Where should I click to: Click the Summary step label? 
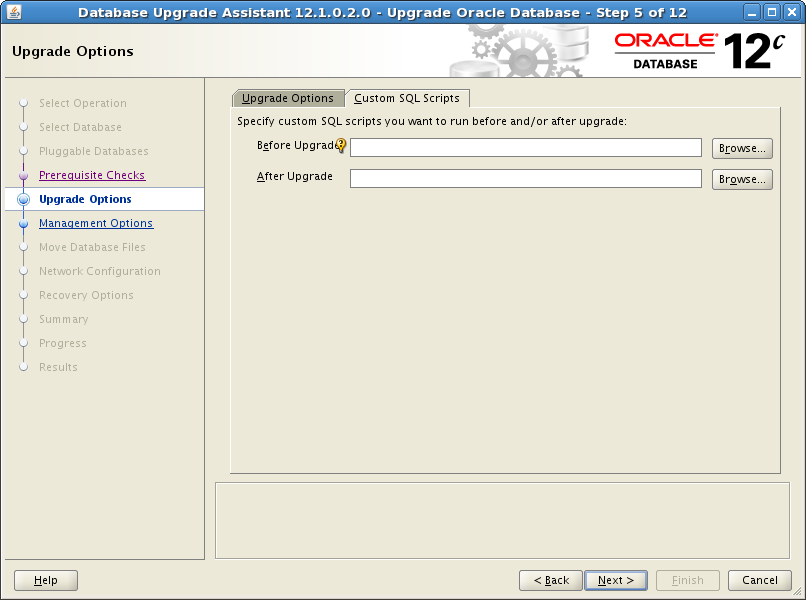(x=64, y=319)
